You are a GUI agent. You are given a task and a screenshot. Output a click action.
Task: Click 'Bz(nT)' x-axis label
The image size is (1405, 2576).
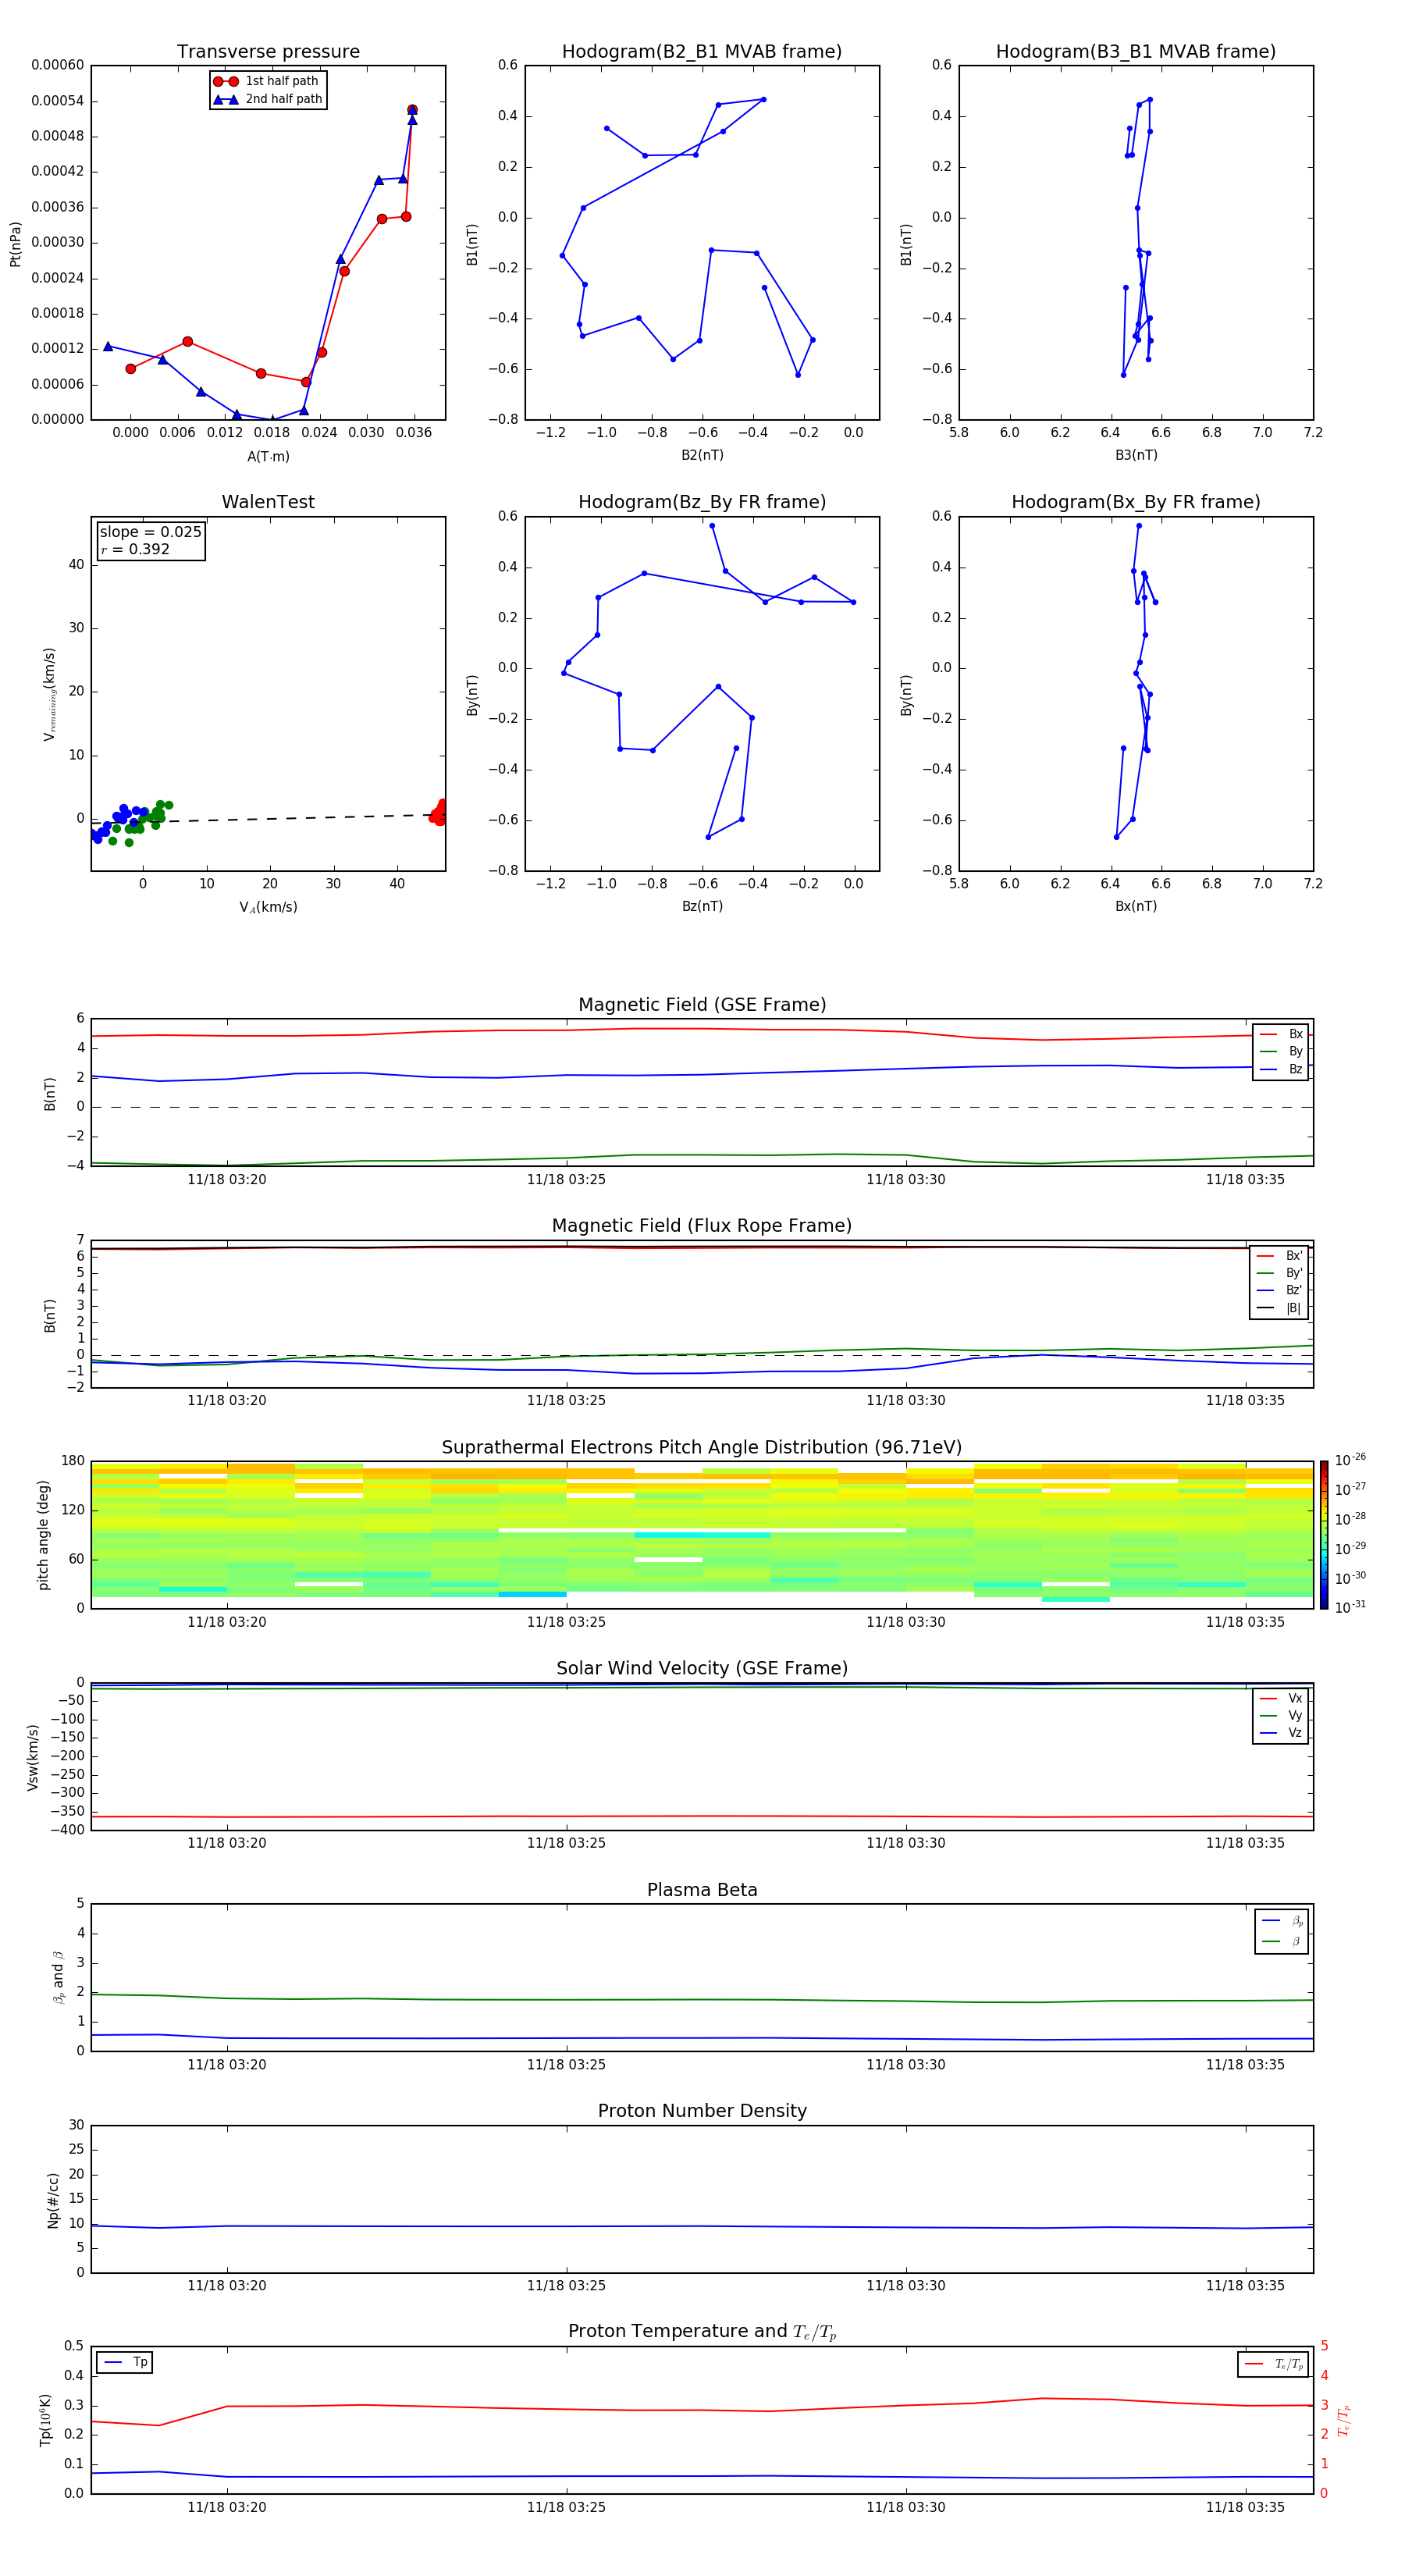tap(702, 906)
